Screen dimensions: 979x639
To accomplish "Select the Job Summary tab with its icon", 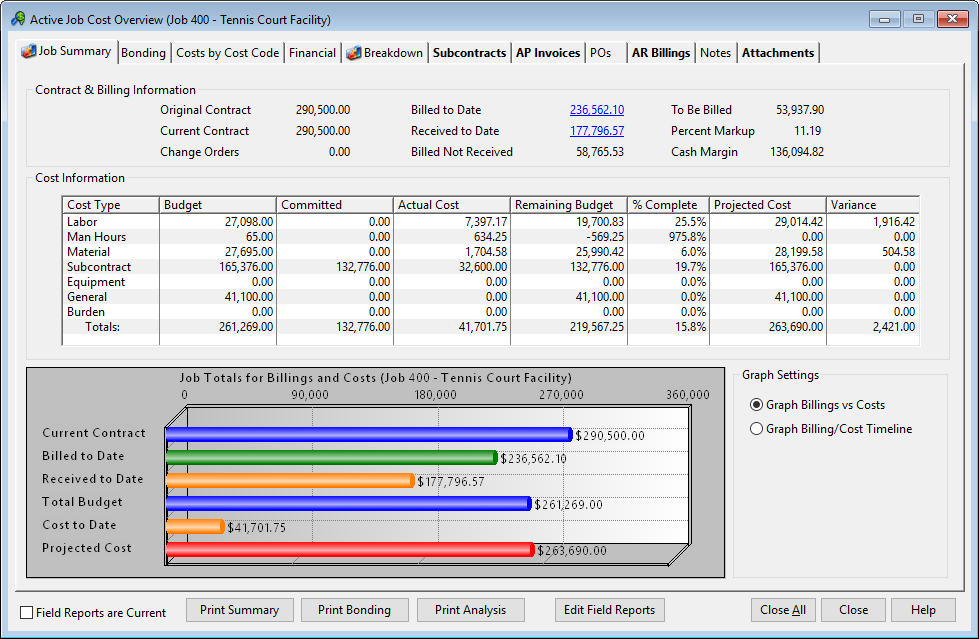I will (66, 52).
